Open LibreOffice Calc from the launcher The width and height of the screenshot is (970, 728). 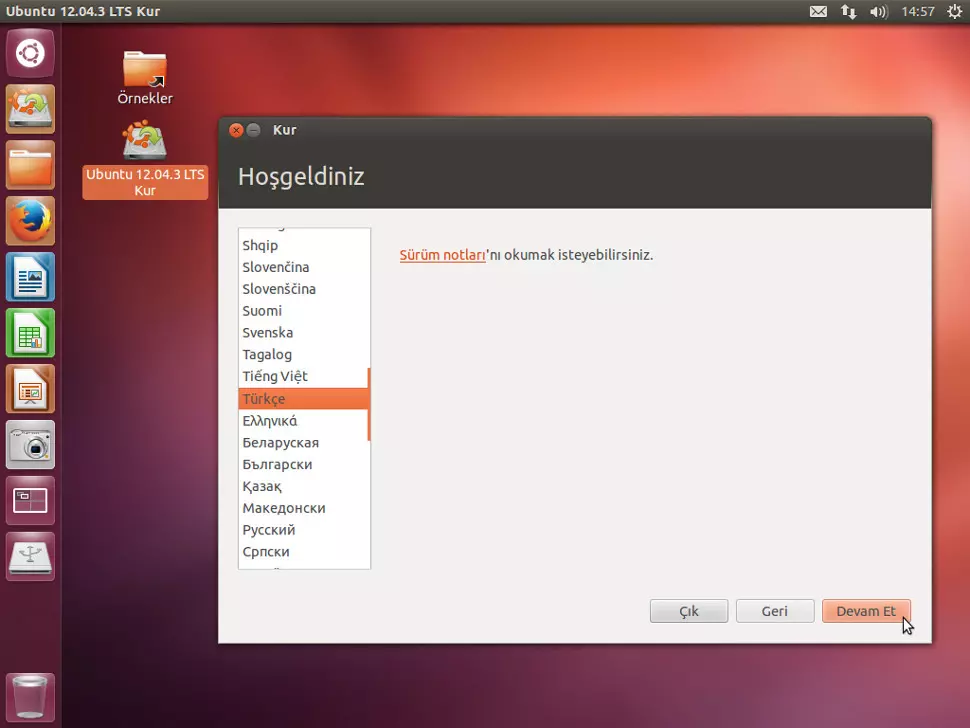coord(30,333)
